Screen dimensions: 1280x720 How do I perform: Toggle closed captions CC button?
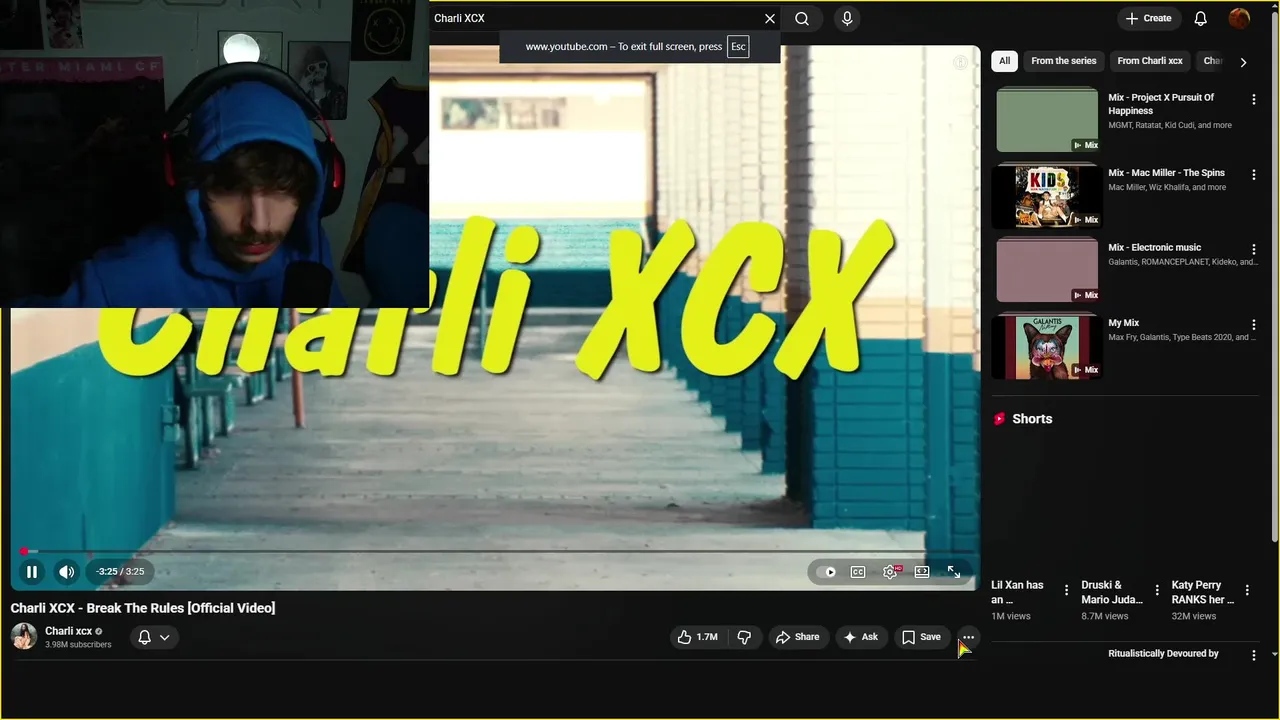coord(858,572)
